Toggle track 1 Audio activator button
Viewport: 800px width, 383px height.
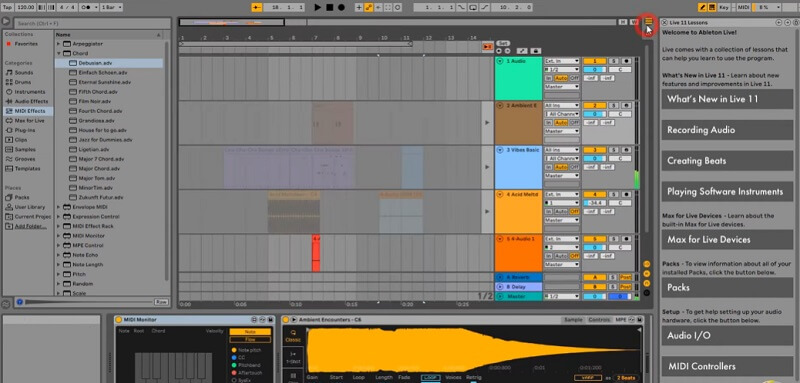(594, 61)
